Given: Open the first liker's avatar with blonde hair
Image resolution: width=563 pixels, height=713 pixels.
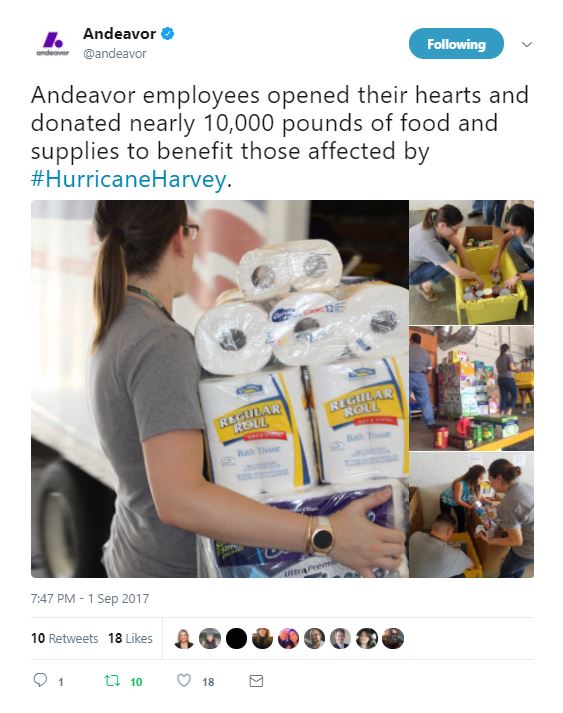Looking at the screenshot, I should (x=184, y=638).
